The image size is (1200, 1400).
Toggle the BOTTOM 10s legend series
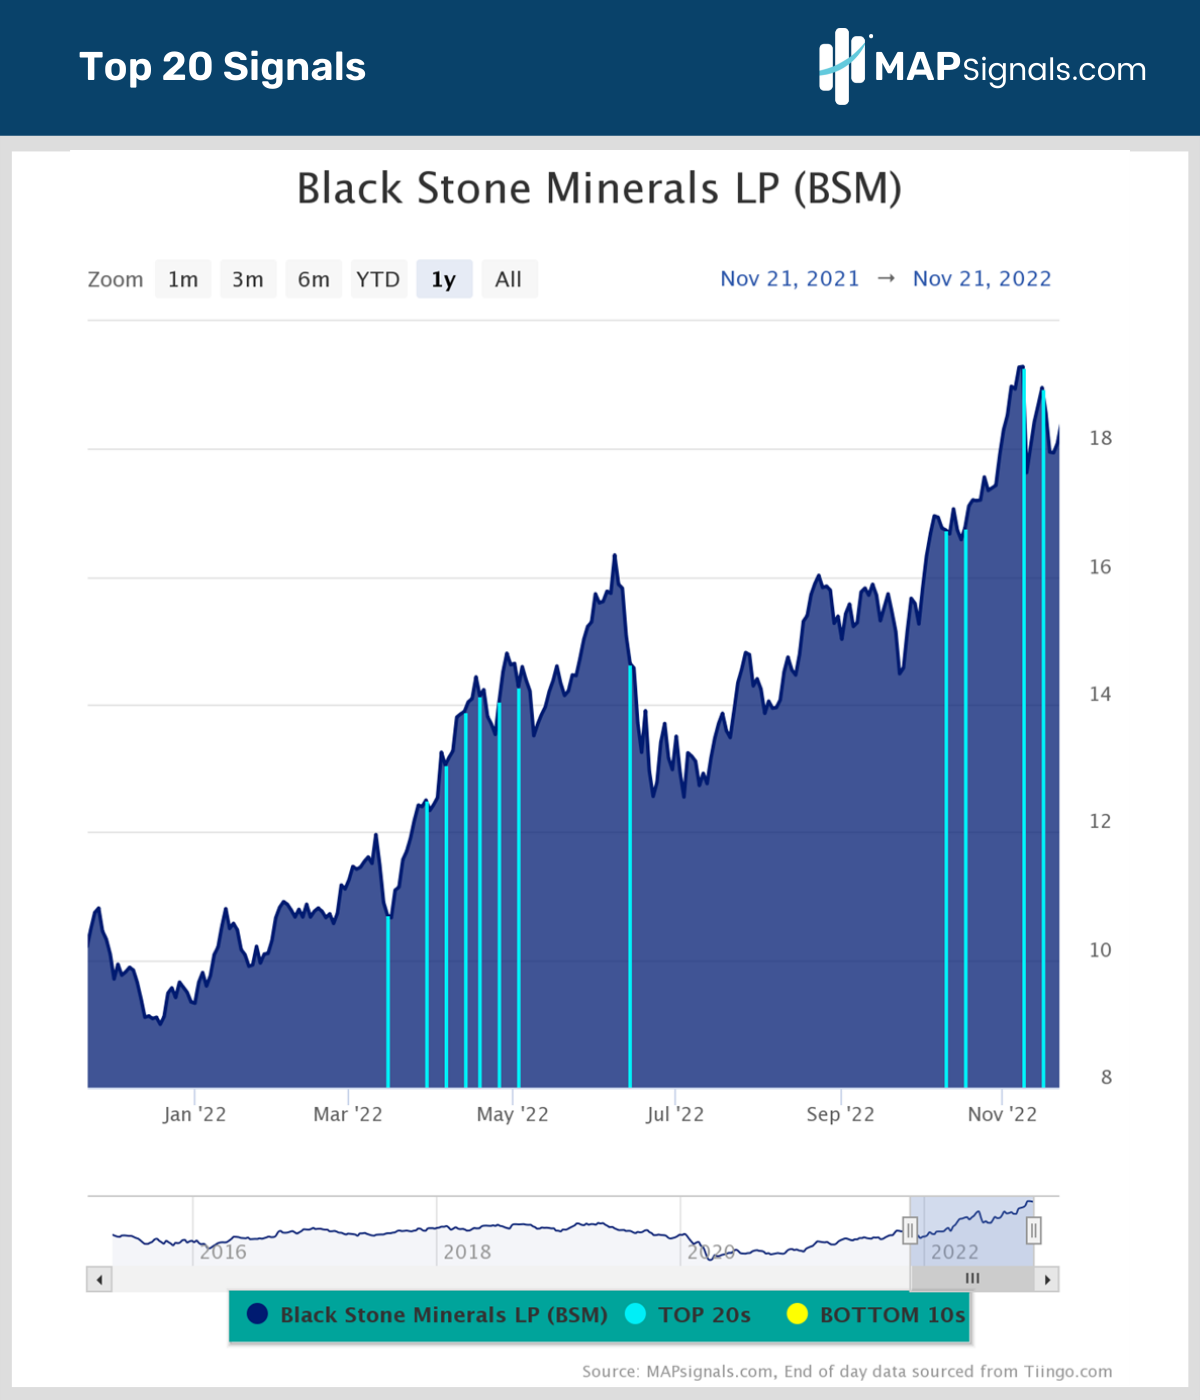pos(876,1315)
